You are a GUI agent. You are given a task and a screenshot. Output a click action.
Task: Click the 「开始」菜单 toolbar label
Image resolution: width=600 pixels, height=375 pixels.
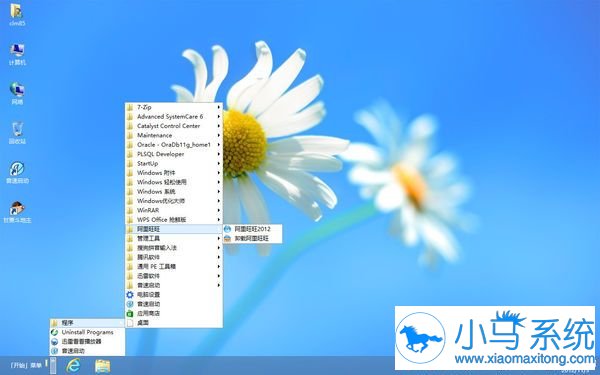coord(26,365)
